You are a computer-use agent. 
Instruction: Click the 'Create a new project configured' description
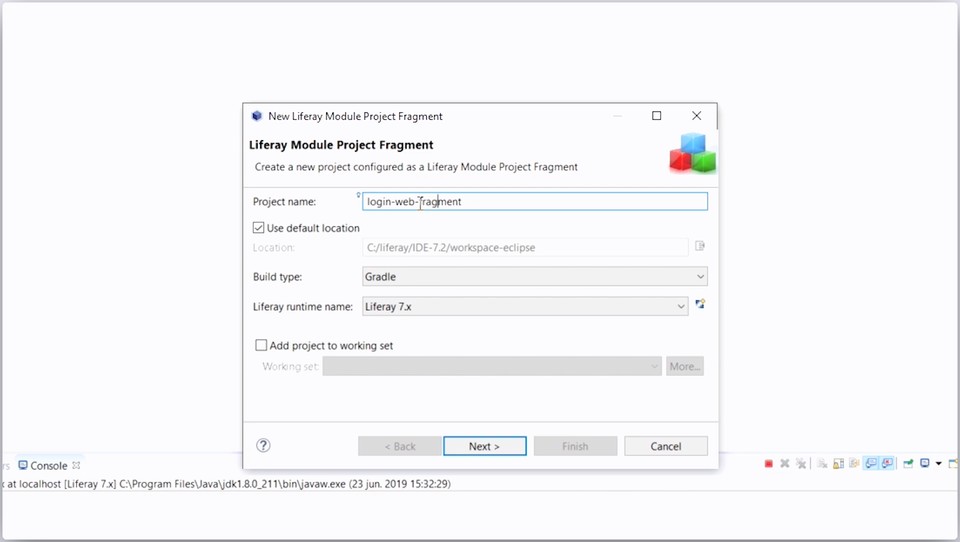coord(416,167)
